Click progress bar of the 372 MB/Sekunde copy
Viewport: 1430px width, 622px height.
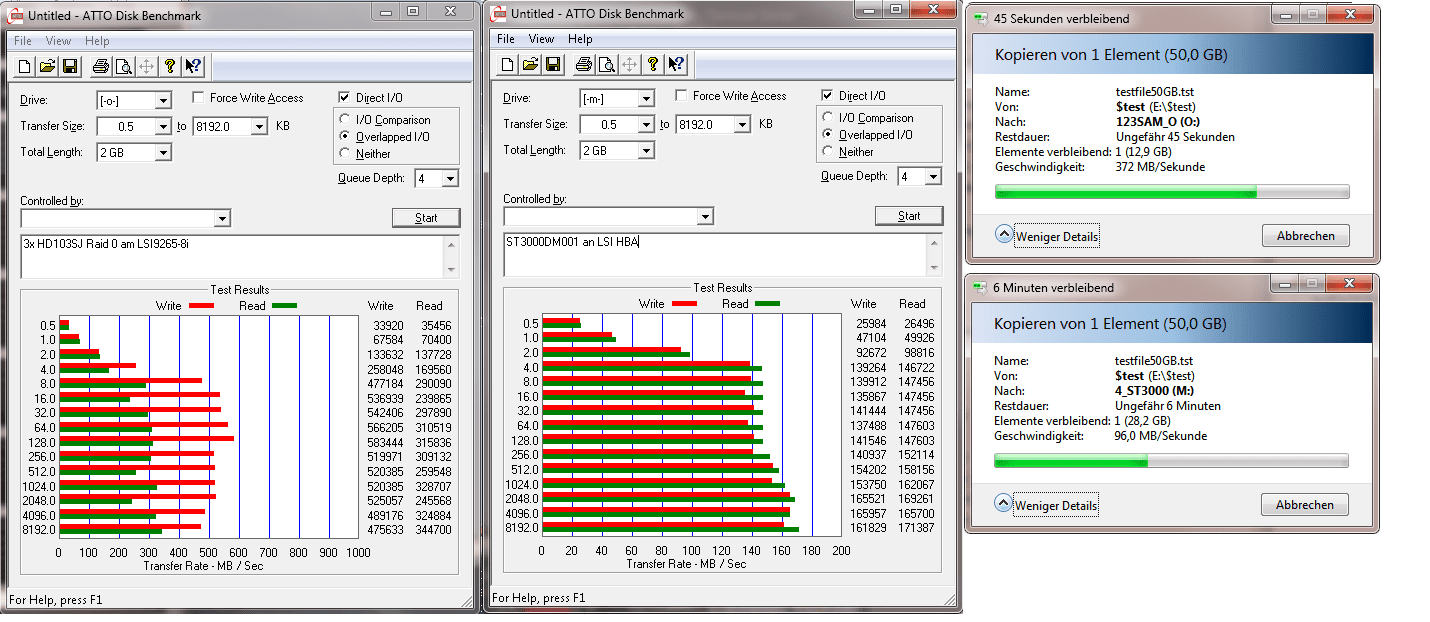[1171, 192]
